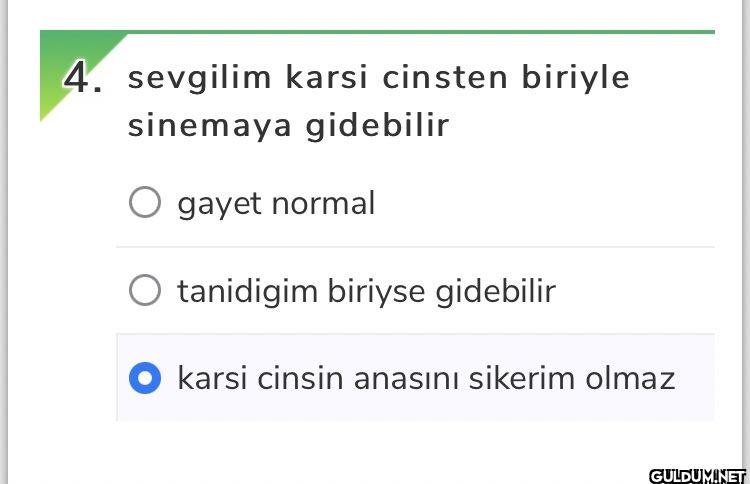
Task: Click the question heading "sevgilim karsi cinsten biriyle"
Action: pos(379,78)
